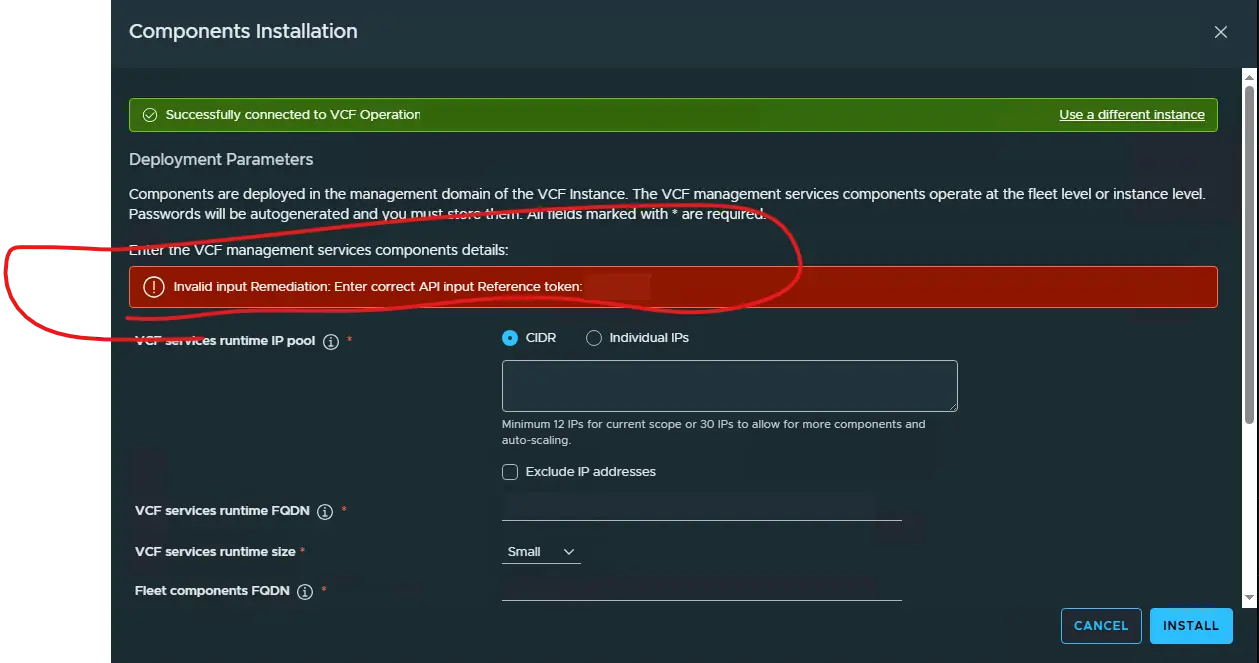Image resolution: width=1259 pixels, height=663 pixels.
Task: Click info icon next to VCF services runtime IP pool
Action: (331, 341)
